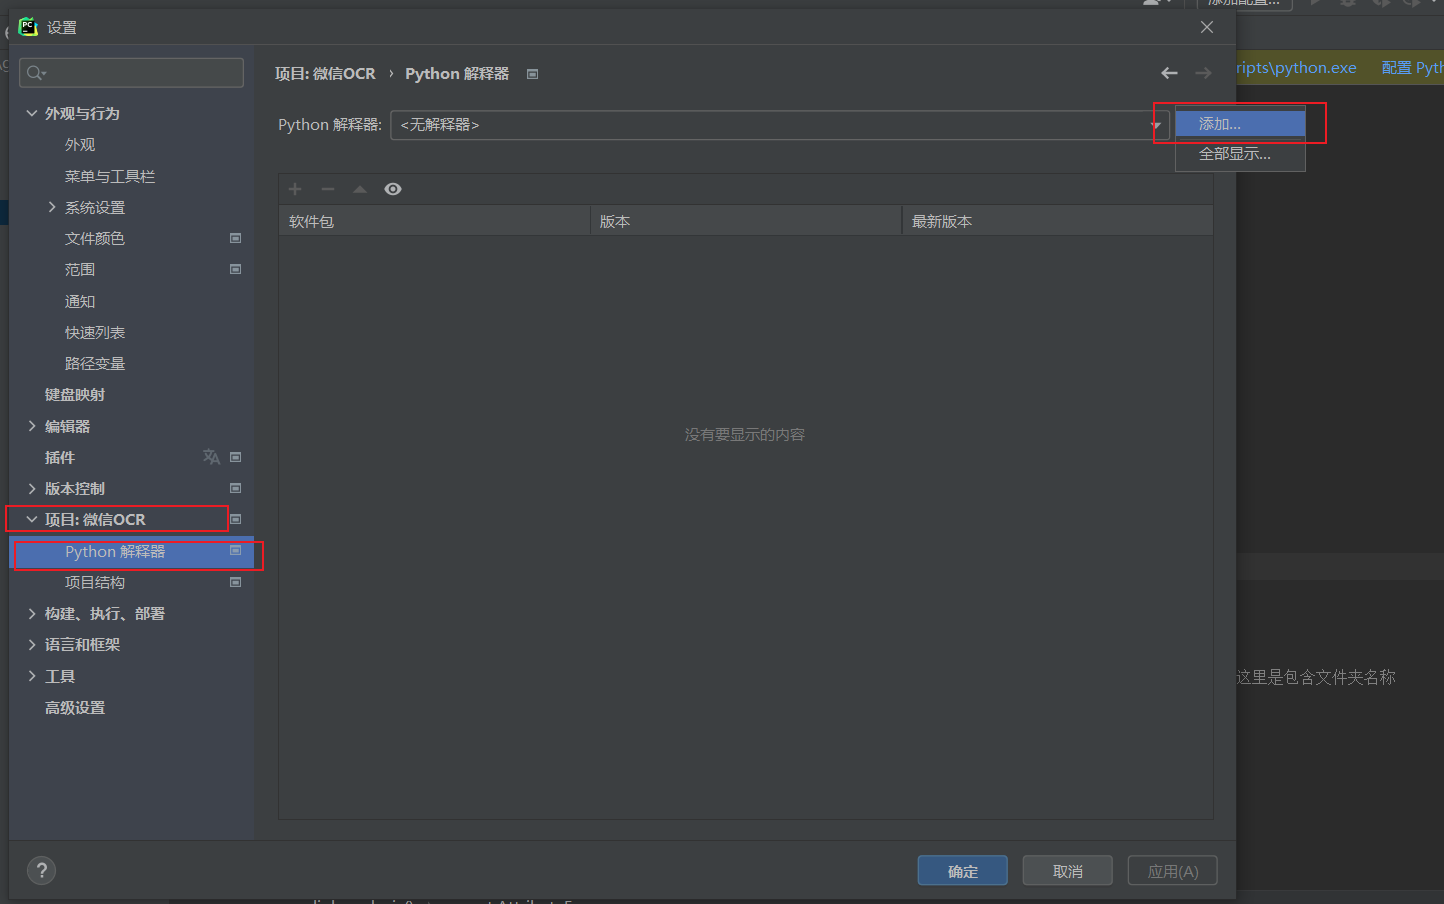Expand the 构建、执行、部署 section
Image resolution: width=1444 pixels, height=904 pixels.
[x=32, y=613]
